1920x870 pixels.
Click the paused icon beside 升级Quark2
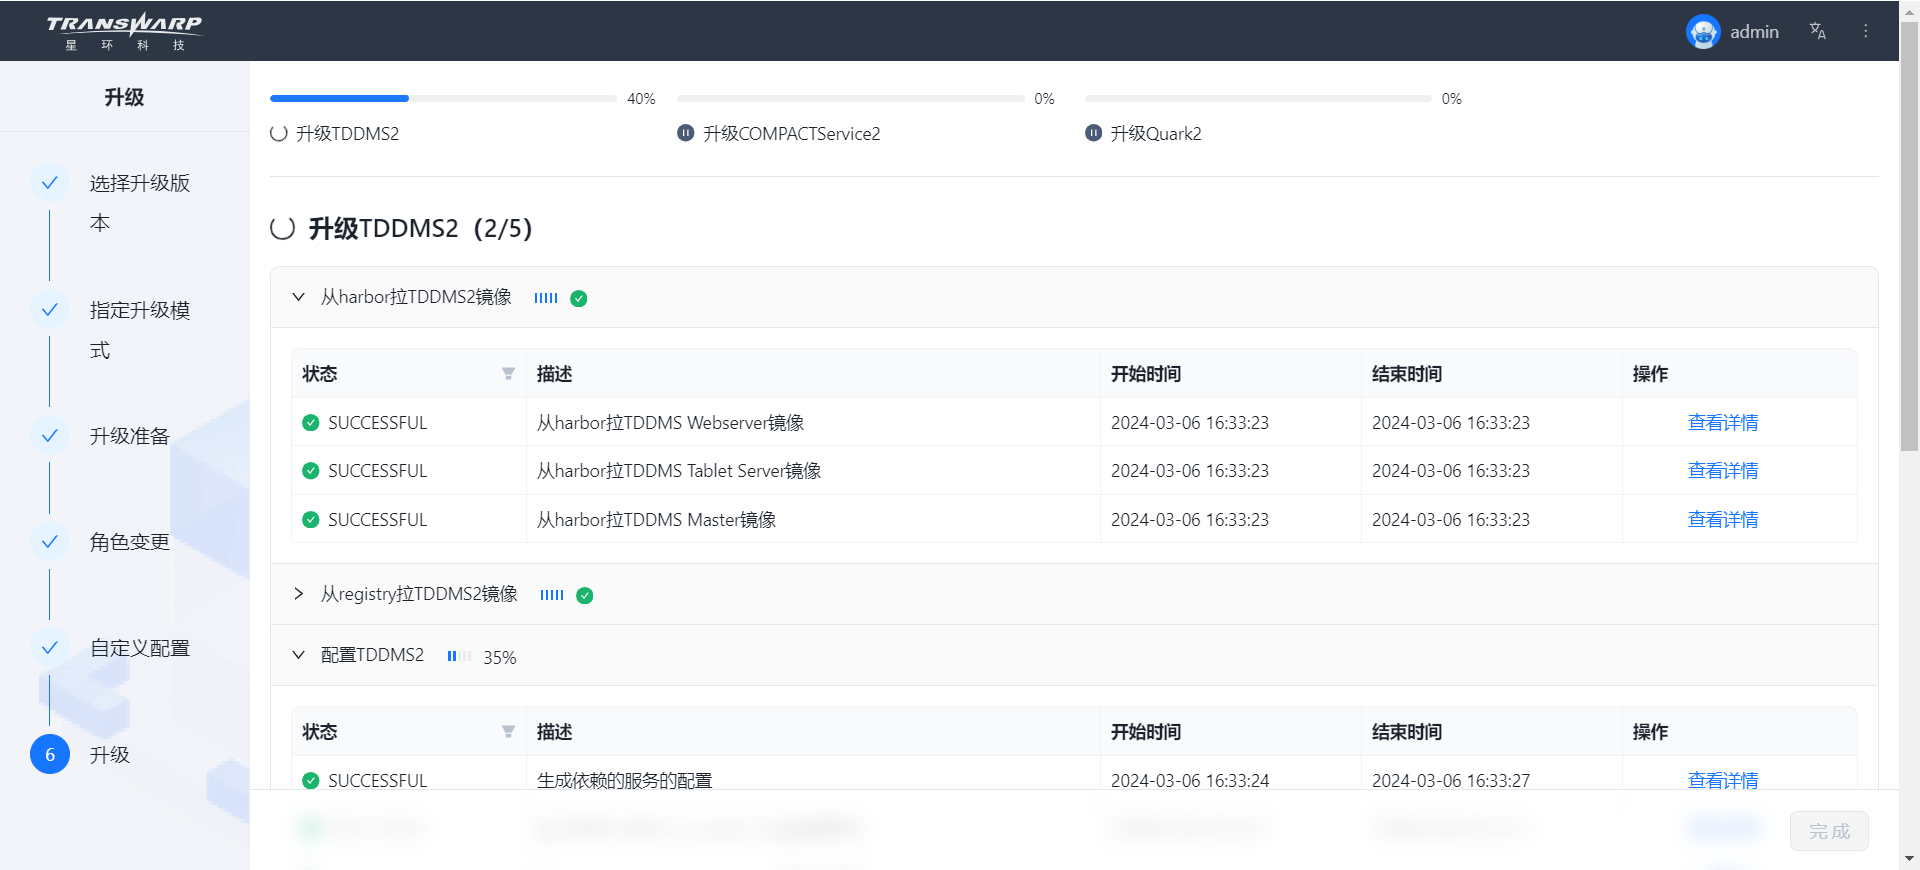pyautogui.click(x=1093, y=133)
